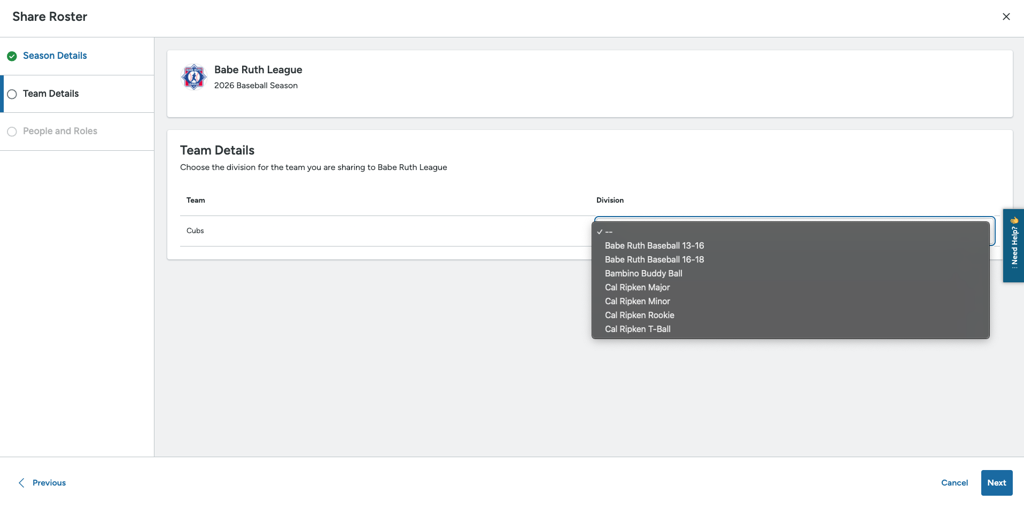This screenshot has width=1024, height=508.
Task: Select Bambino Buddy Ball division
Action: (790, 273)
